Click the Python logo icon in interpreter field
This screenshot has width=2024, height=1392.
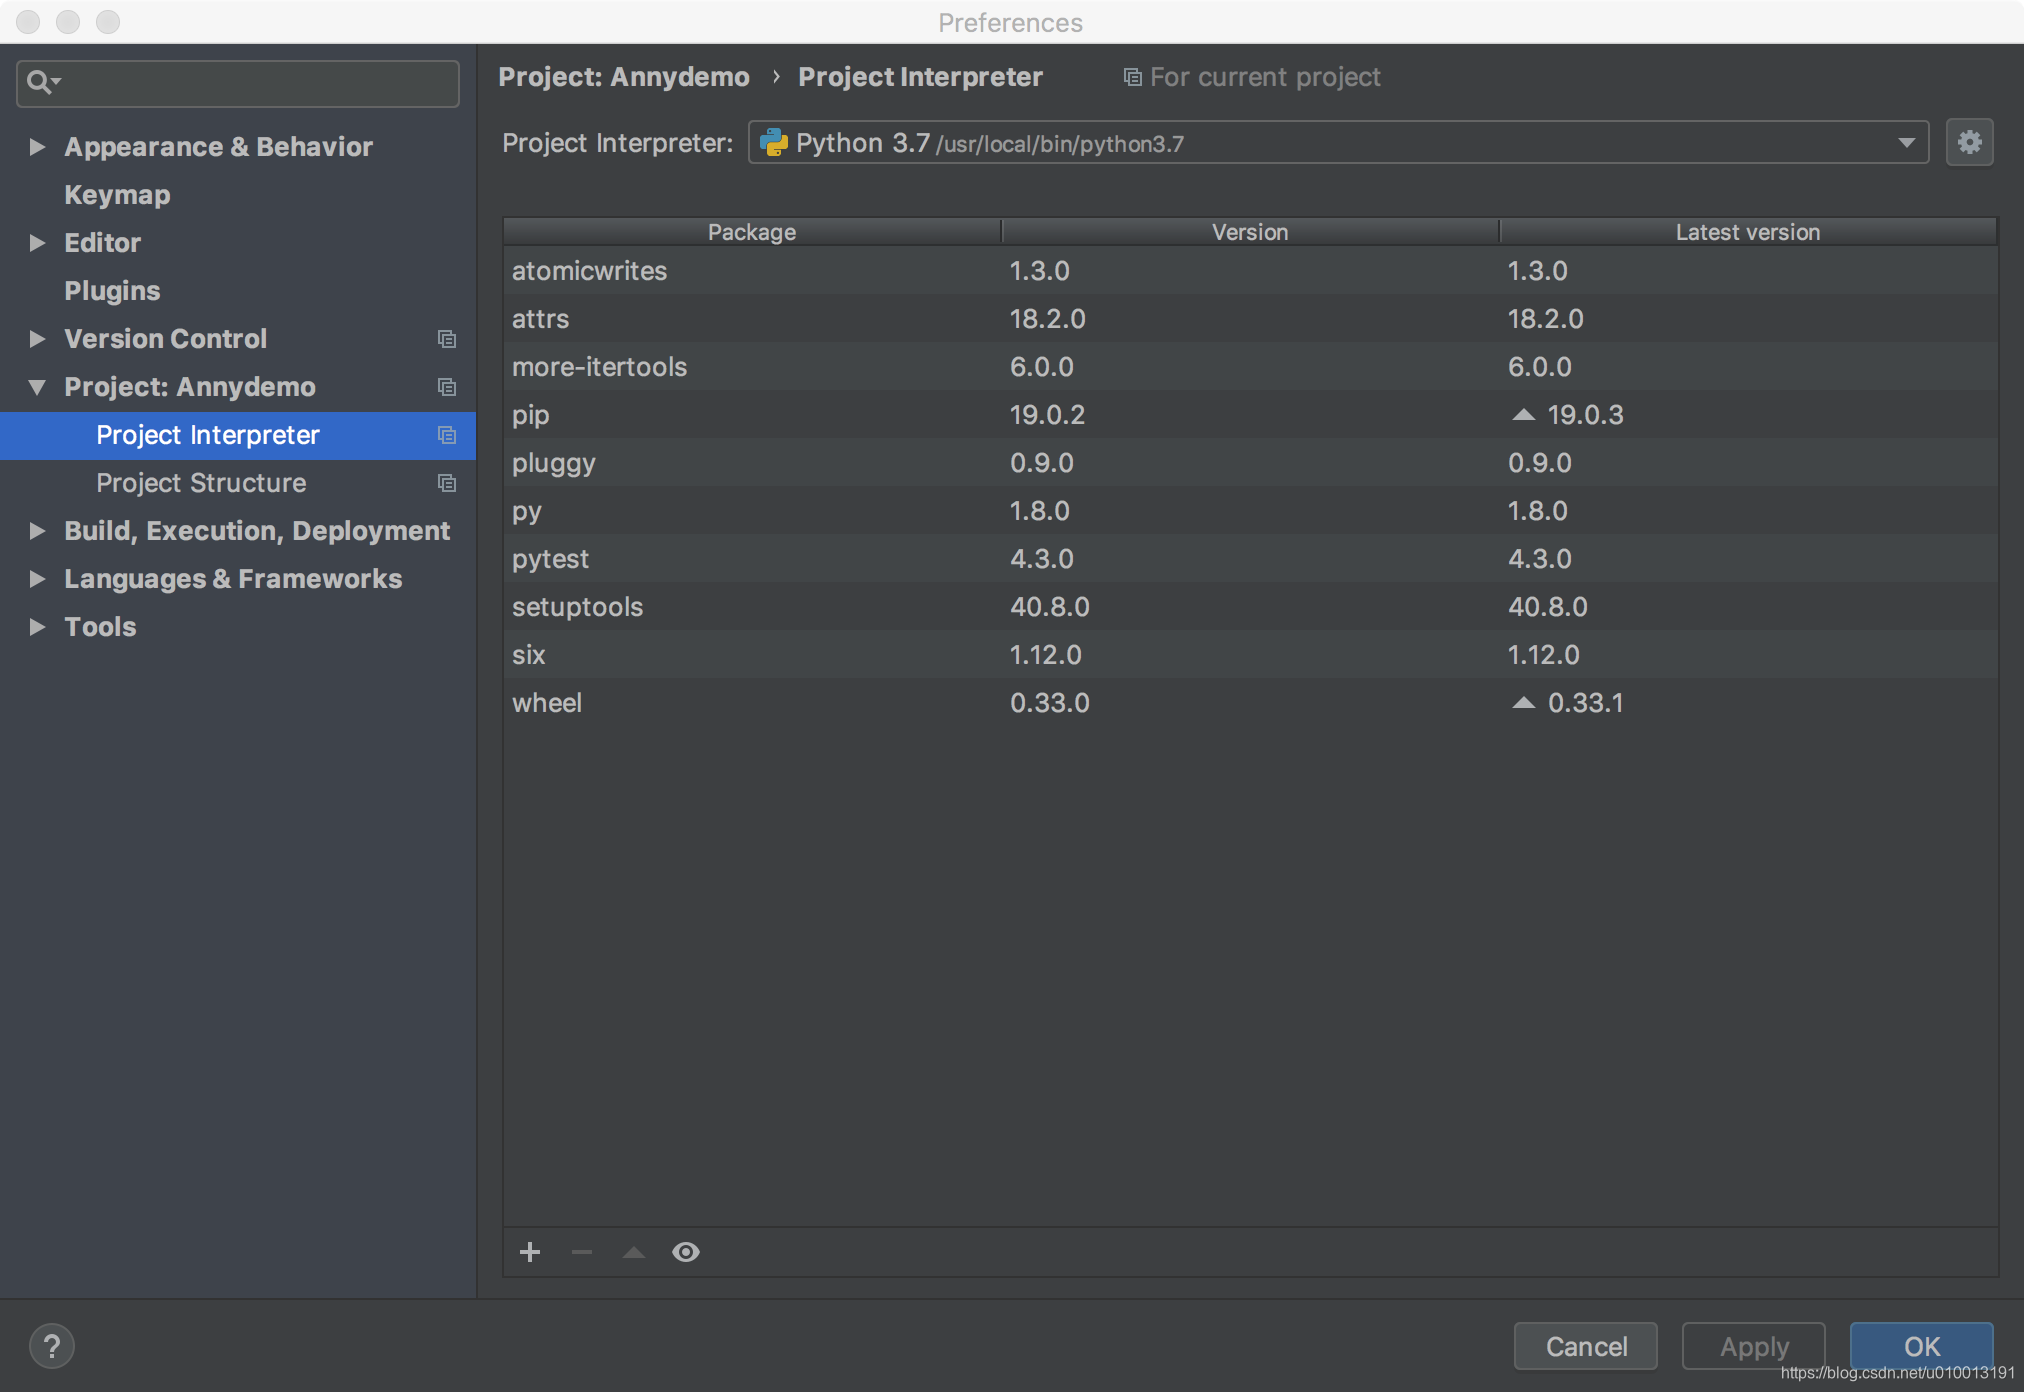click(774, 143)
